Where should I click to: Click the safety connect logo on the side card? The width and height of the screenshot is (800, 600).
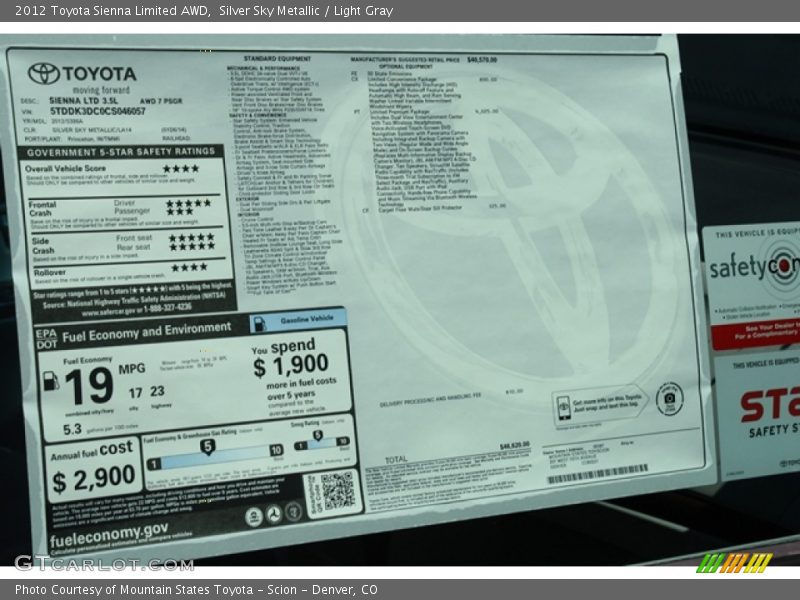point(755,267)
